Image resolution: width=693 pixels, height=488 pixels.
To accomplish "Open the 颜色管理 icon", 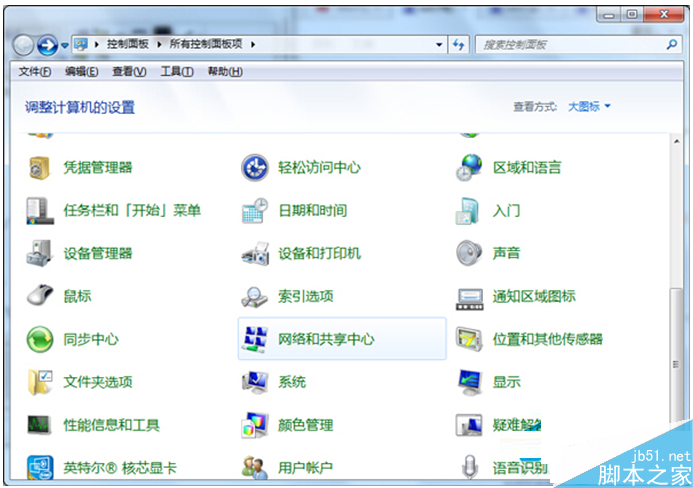I will click(255, 425).
